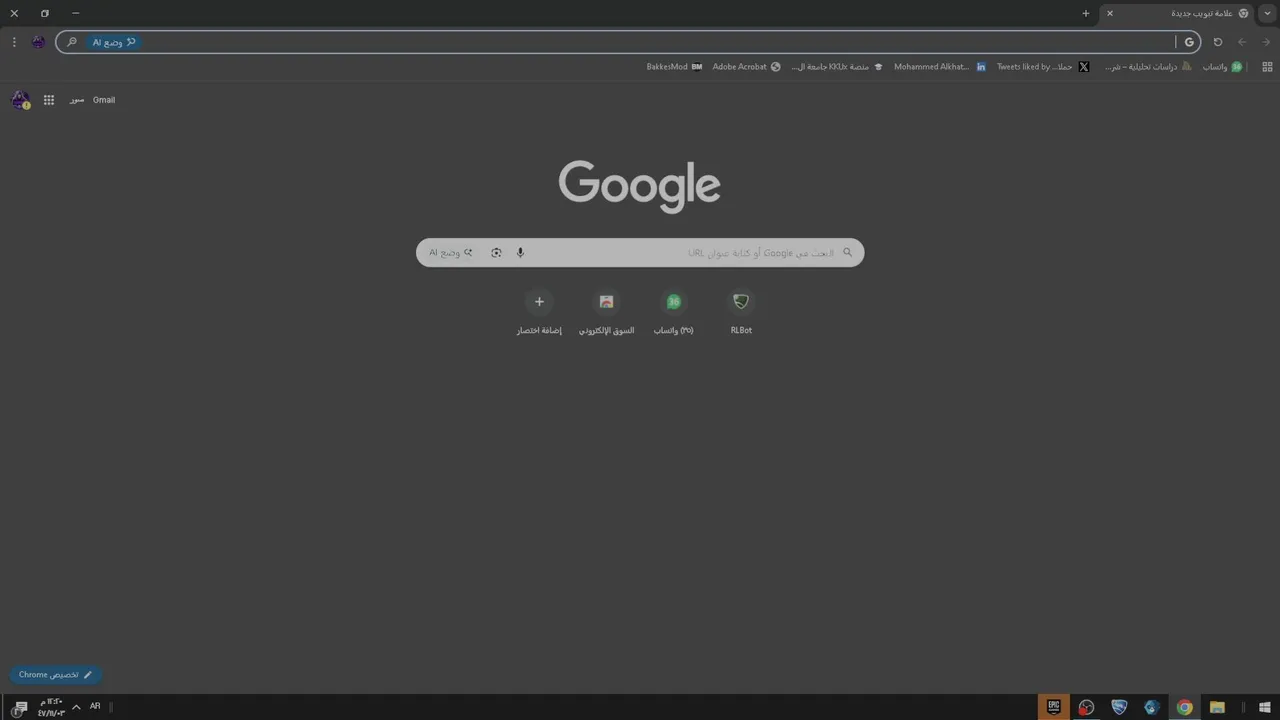
Task: Open the BakkesMod bookmark
Action: pos(674,67)
